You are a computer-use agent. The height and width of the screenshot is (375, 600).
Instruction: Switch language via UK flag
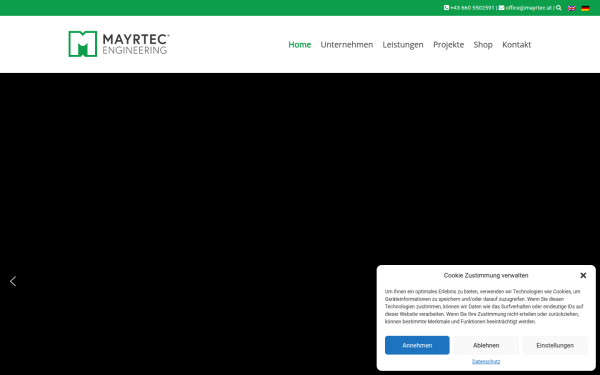(x=572, y=8)
